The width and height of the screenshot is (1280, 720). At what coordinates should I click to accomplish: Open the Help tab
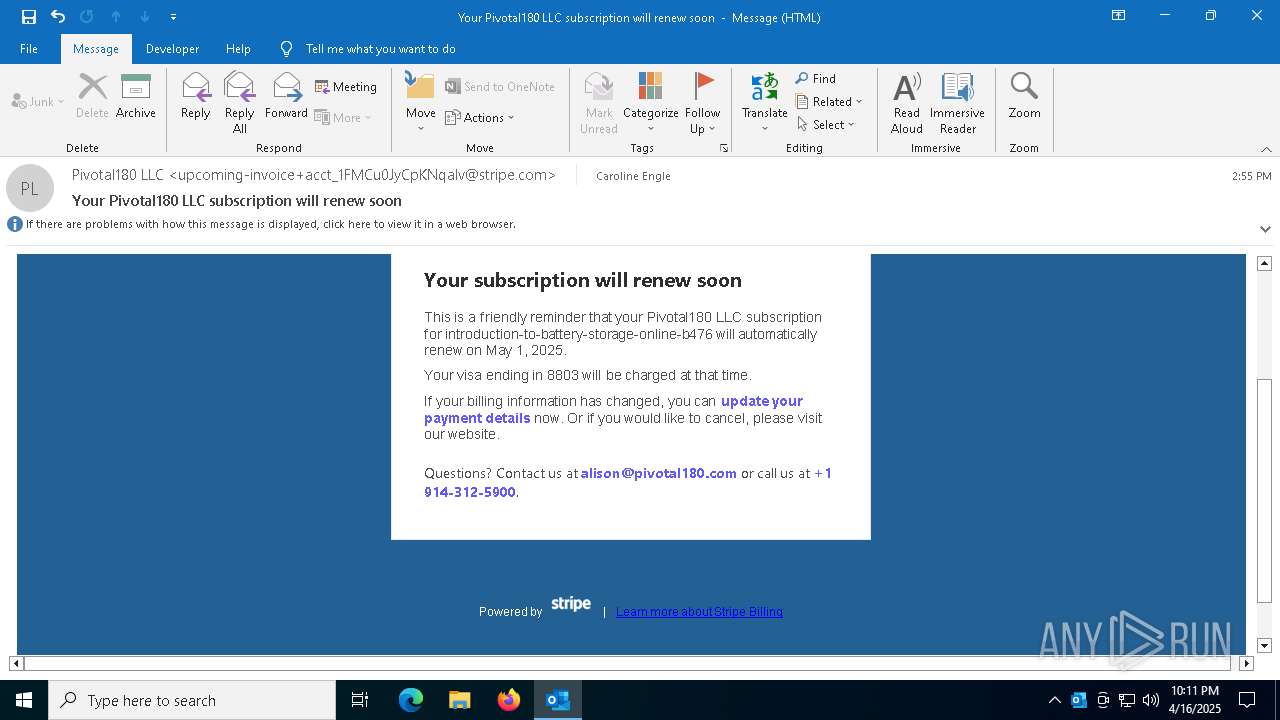coord(238,49)
